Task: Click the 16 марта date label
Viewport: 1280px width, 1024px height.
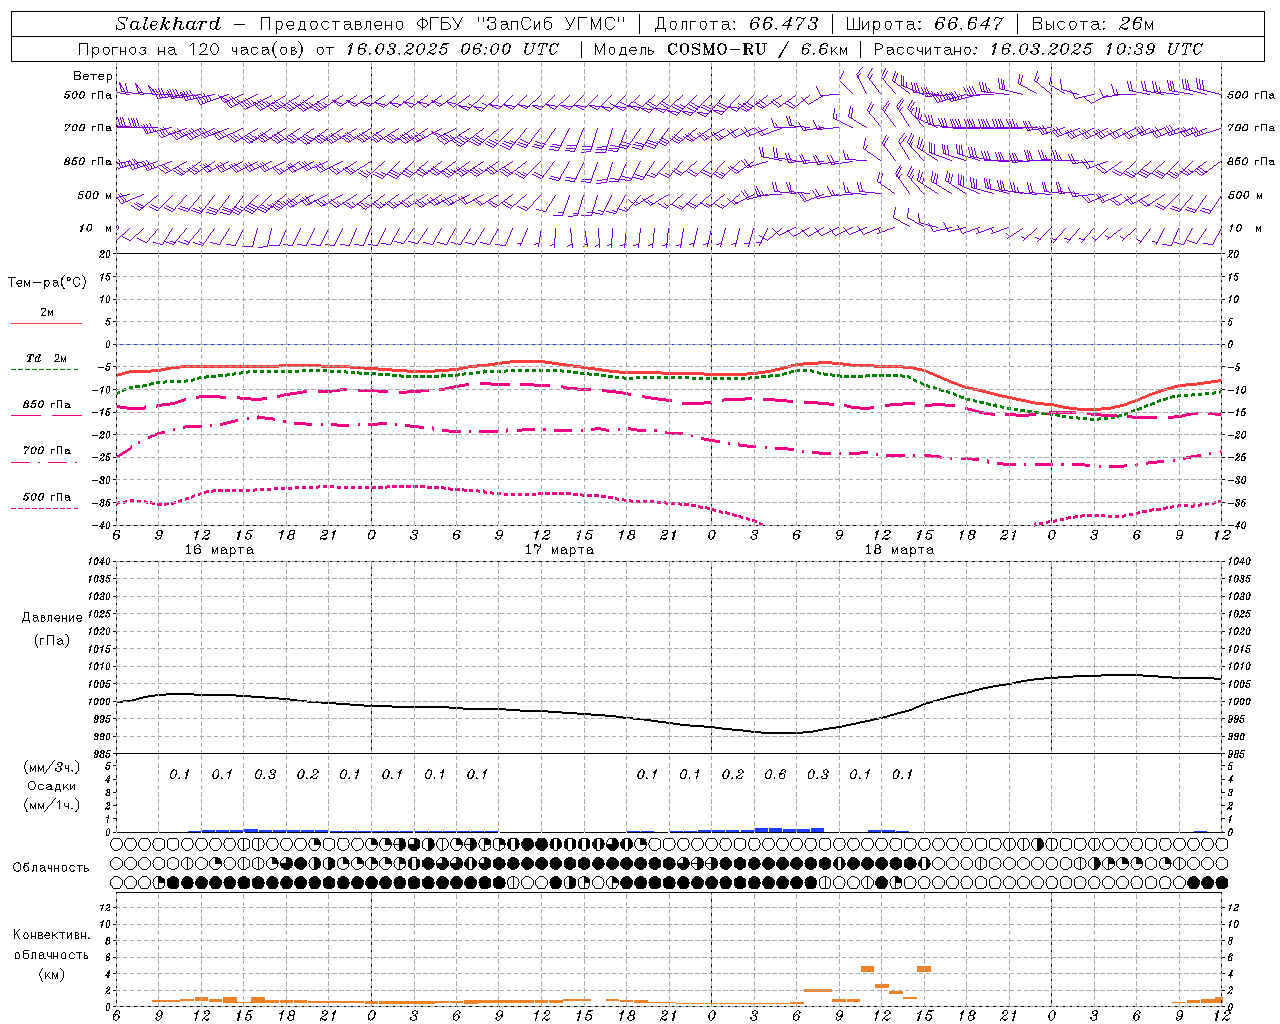Action: click(x=219, y=550)
